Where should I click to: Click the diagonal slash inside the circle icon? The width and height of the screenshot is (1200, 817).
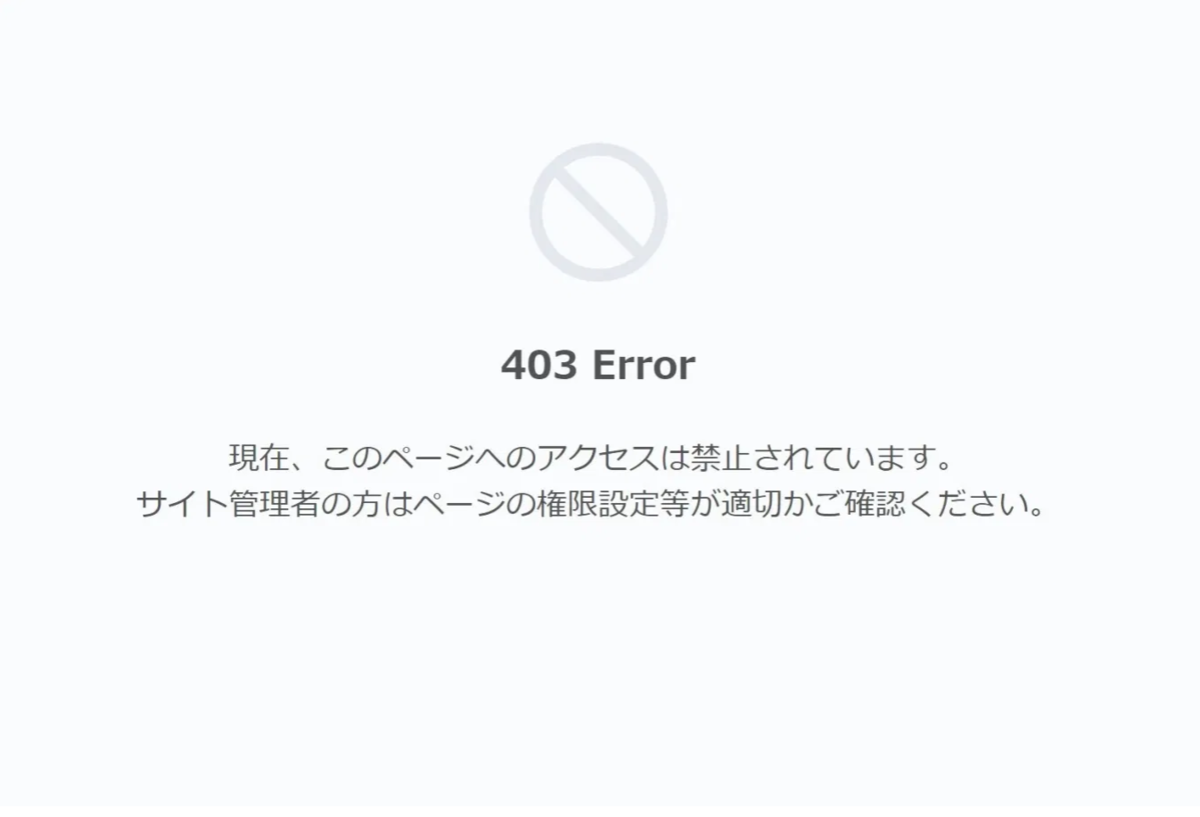coord(598,212)
